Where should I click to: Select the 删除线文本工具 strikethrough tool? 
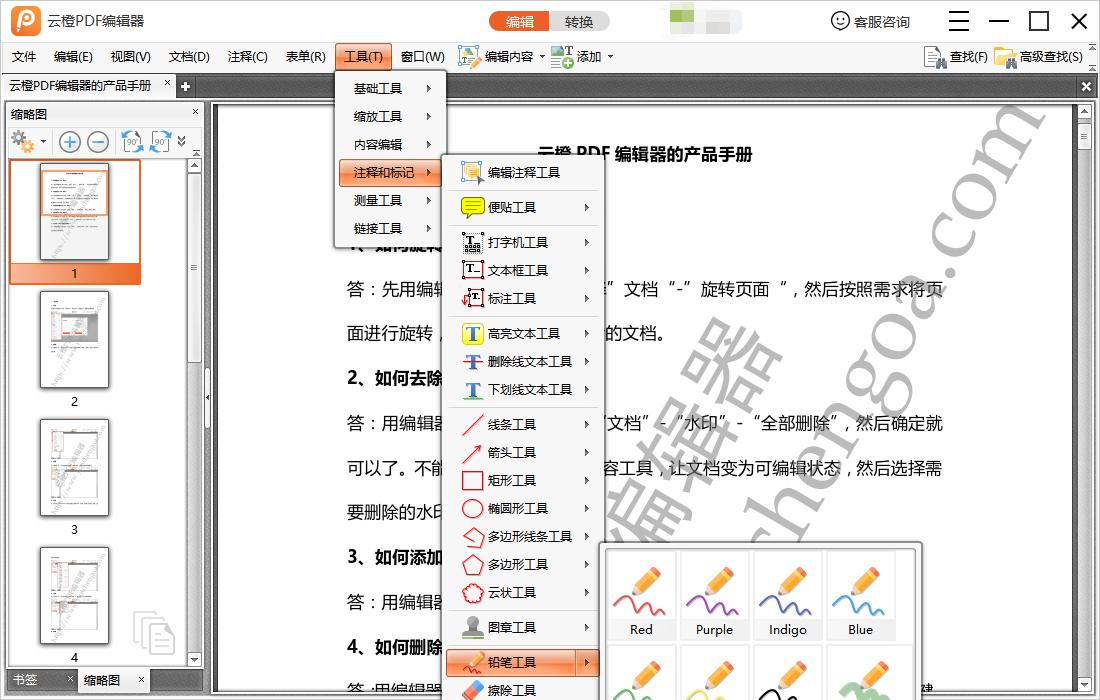[523, 362]
